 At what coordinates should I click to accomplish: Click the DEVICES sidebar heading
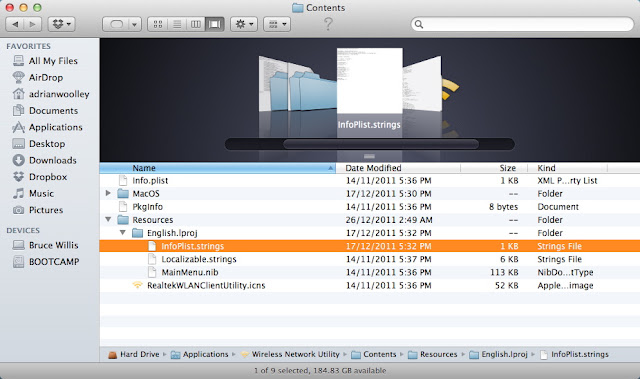coord(23,231)
